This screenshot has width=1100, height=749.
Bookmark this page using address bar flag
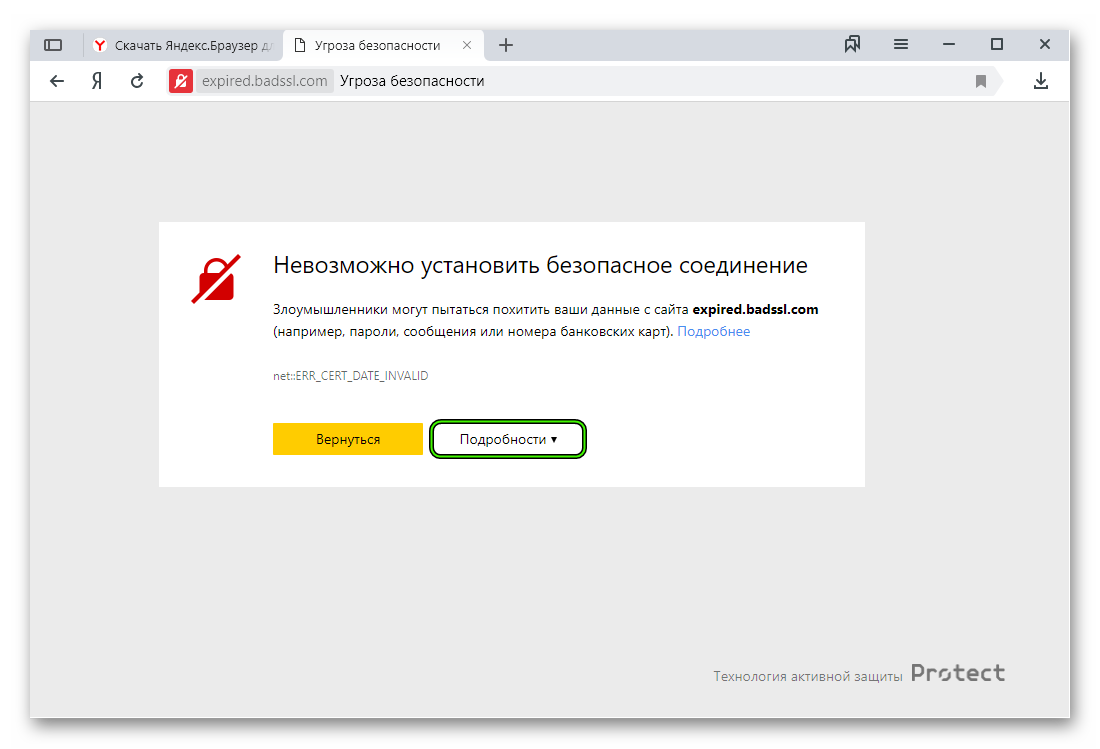(981, 81)
